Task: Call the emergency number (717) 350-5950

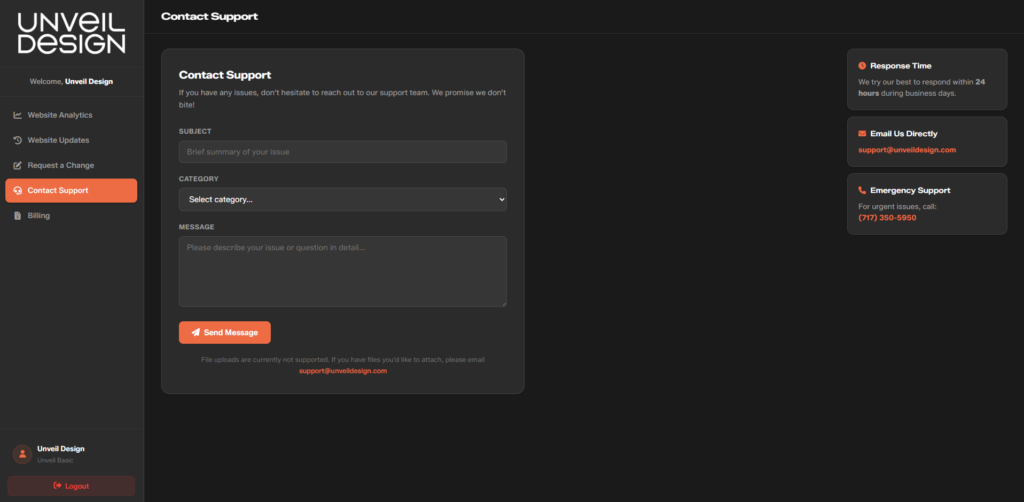Action: click(x=887, y=218)
